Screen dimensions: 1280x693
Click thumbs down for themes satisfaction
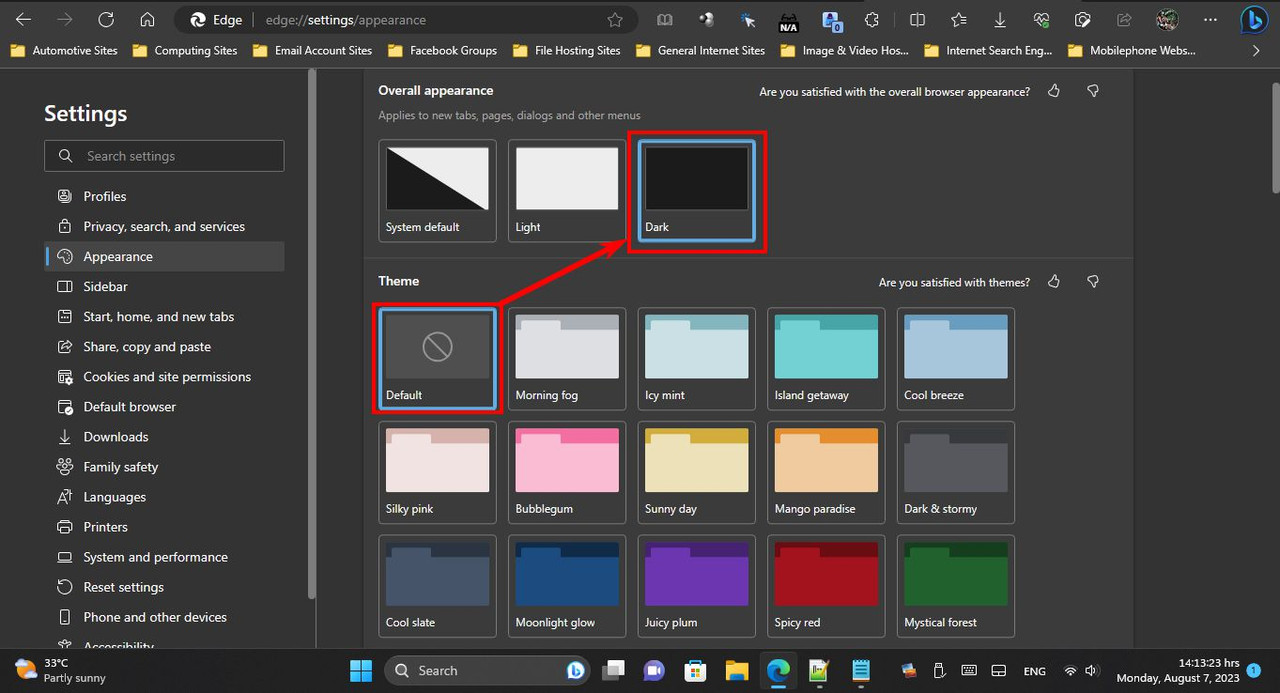(x=1093, y=282)
